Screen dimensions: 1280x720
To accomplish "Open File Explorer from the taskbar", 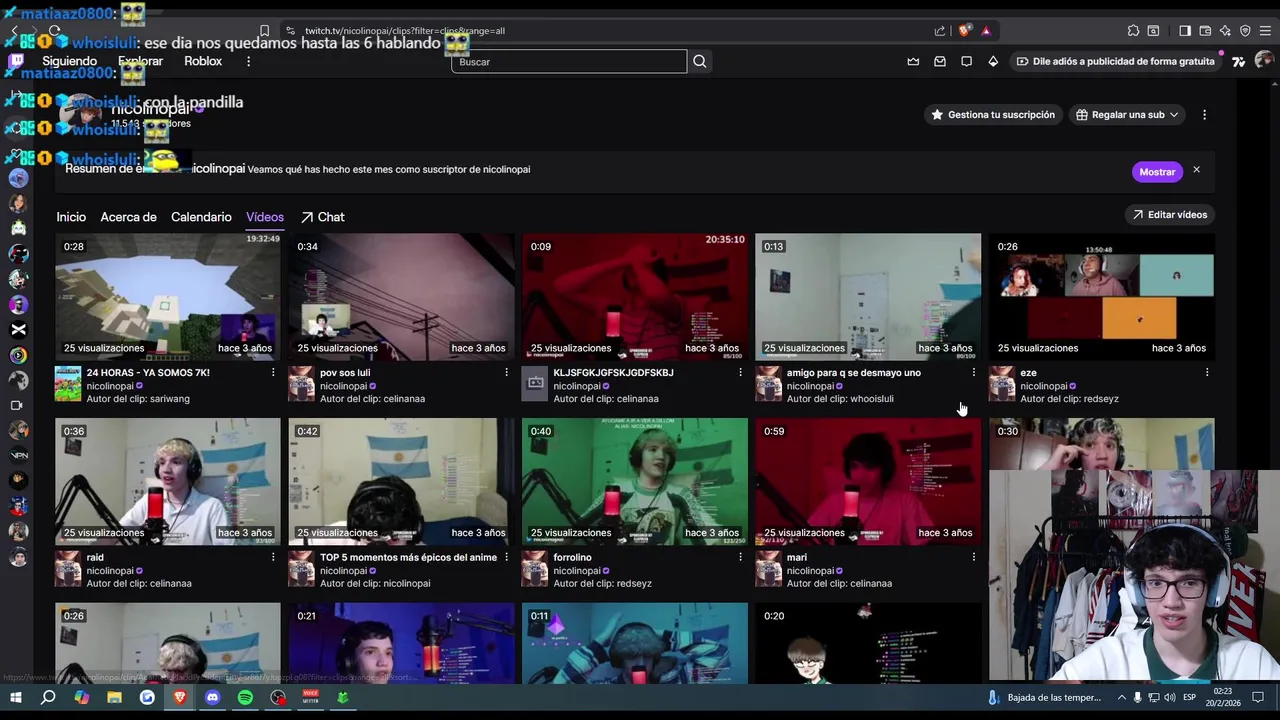I will tap(114, 697).
